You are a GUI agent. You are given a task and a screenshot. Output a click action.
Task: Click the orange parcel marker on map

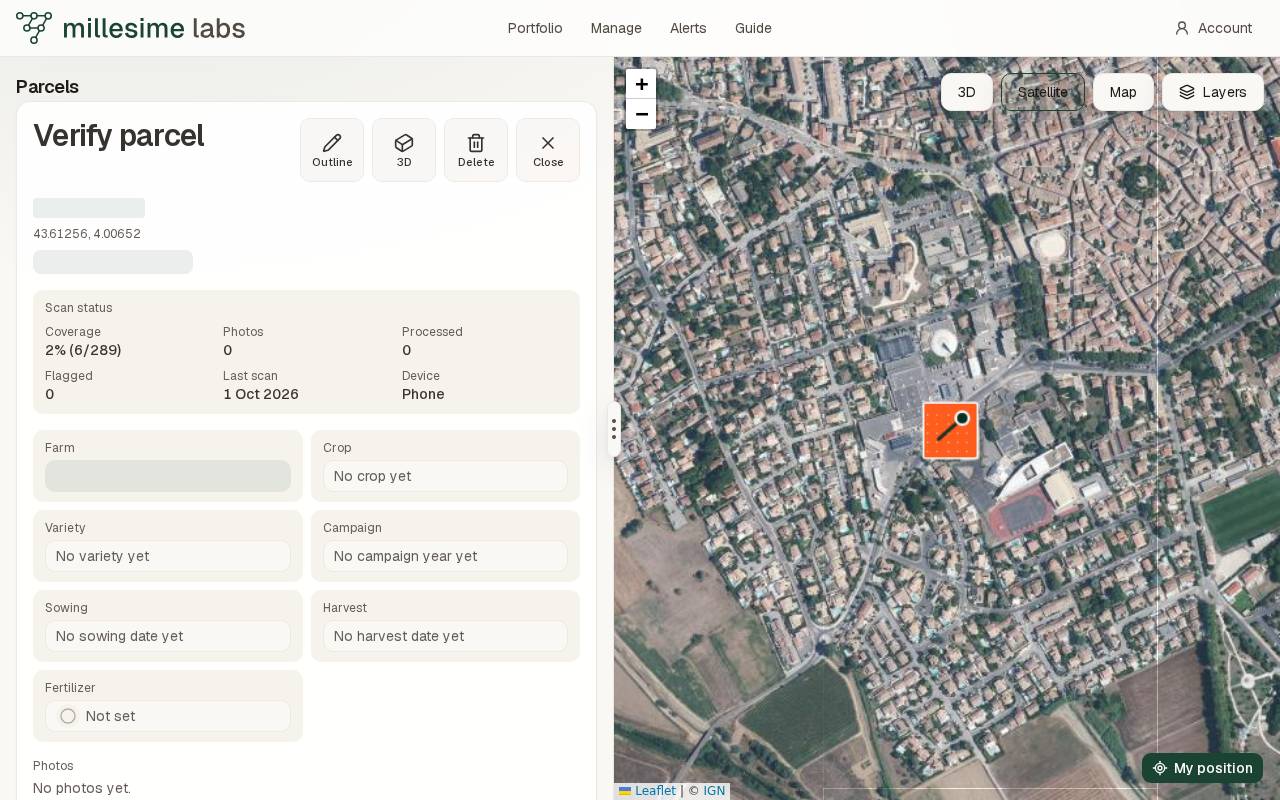click(x=950, y=431)
